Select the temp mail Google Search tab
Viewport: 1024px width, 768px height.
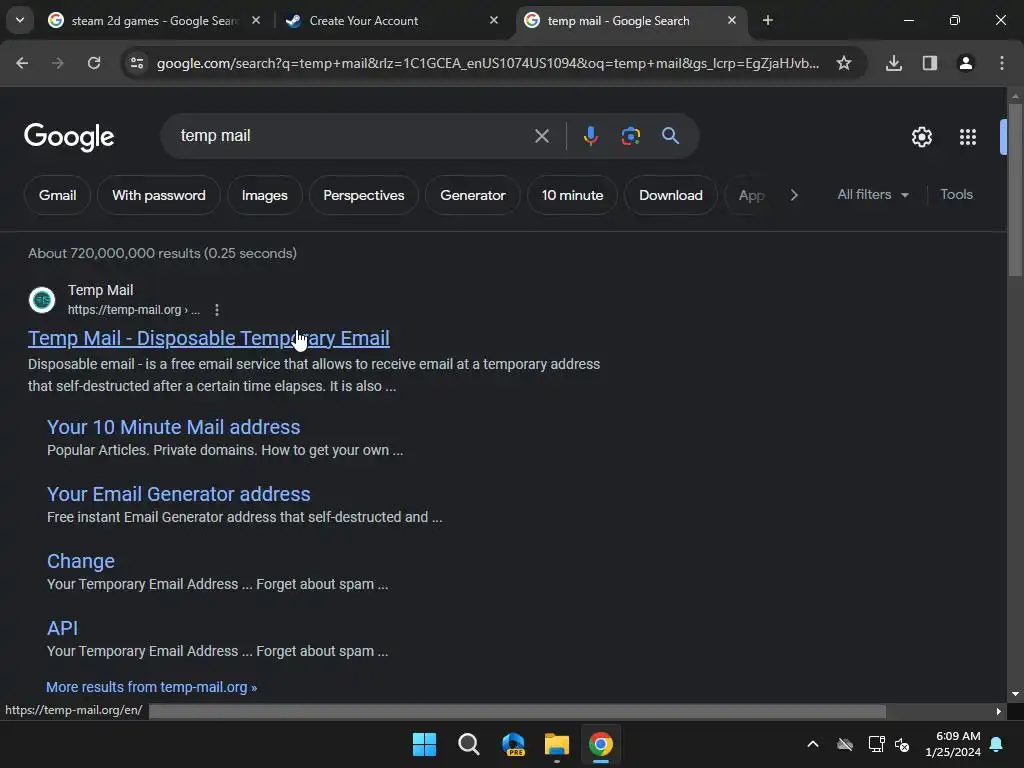click(x=630, y=20)
